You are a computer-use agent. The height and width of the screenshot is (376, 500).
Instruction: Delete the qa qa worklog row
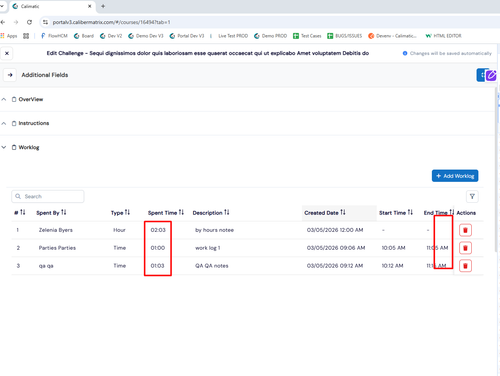coord(465,266)
